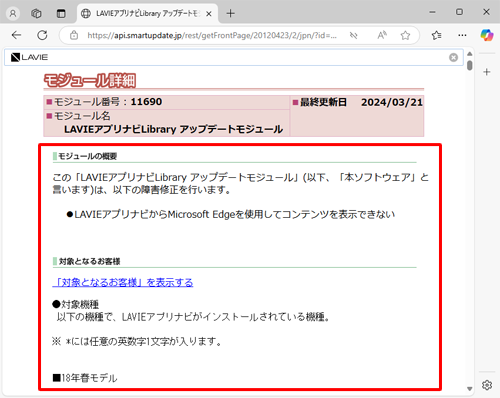Close the LAVIEアプリナビLibrary tab
Screen dimensions: 500x398
tap(209, 14)
